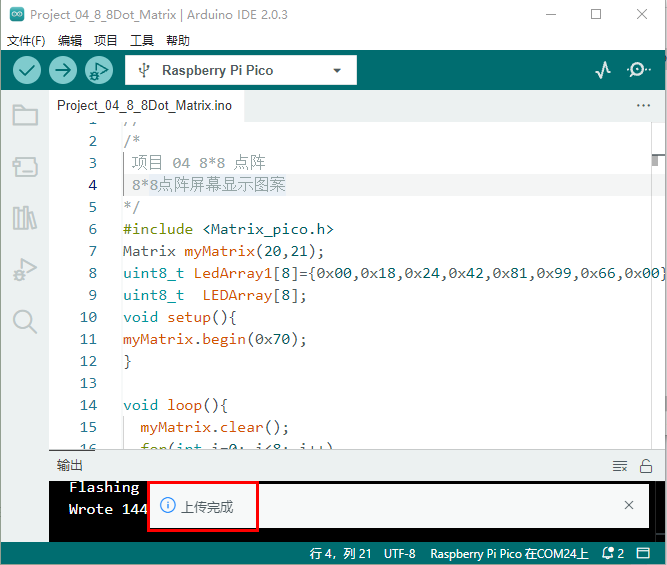This screenshot has height=565, width=667.
Task: Click the Arduino IDE app icon
Action: point(17,14)
